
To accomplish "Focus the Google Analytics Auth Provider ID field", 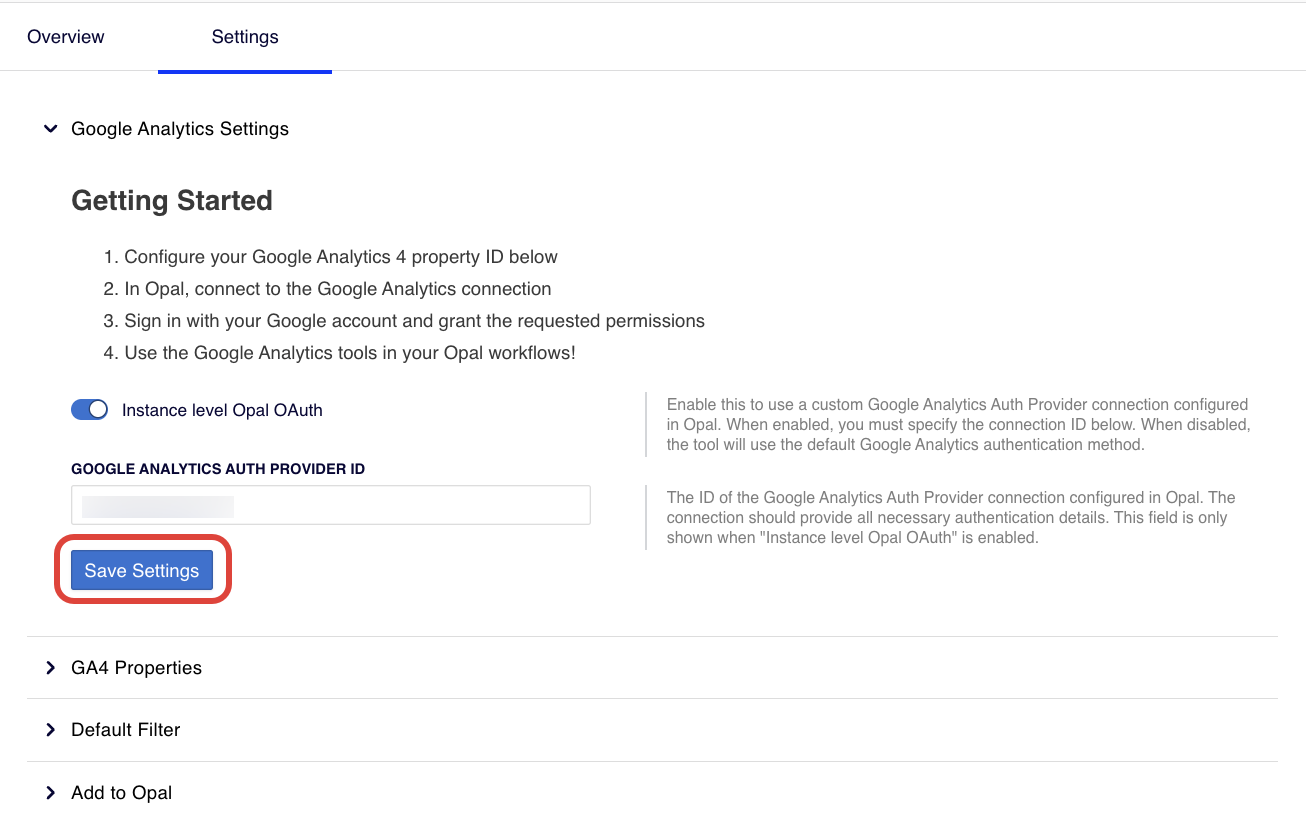I will (x=331, y=505).
